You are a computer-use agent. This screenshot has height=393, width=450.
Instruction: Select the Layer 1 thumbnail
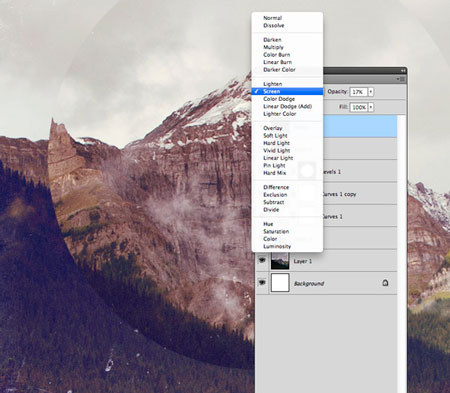[x=280, y=260]
